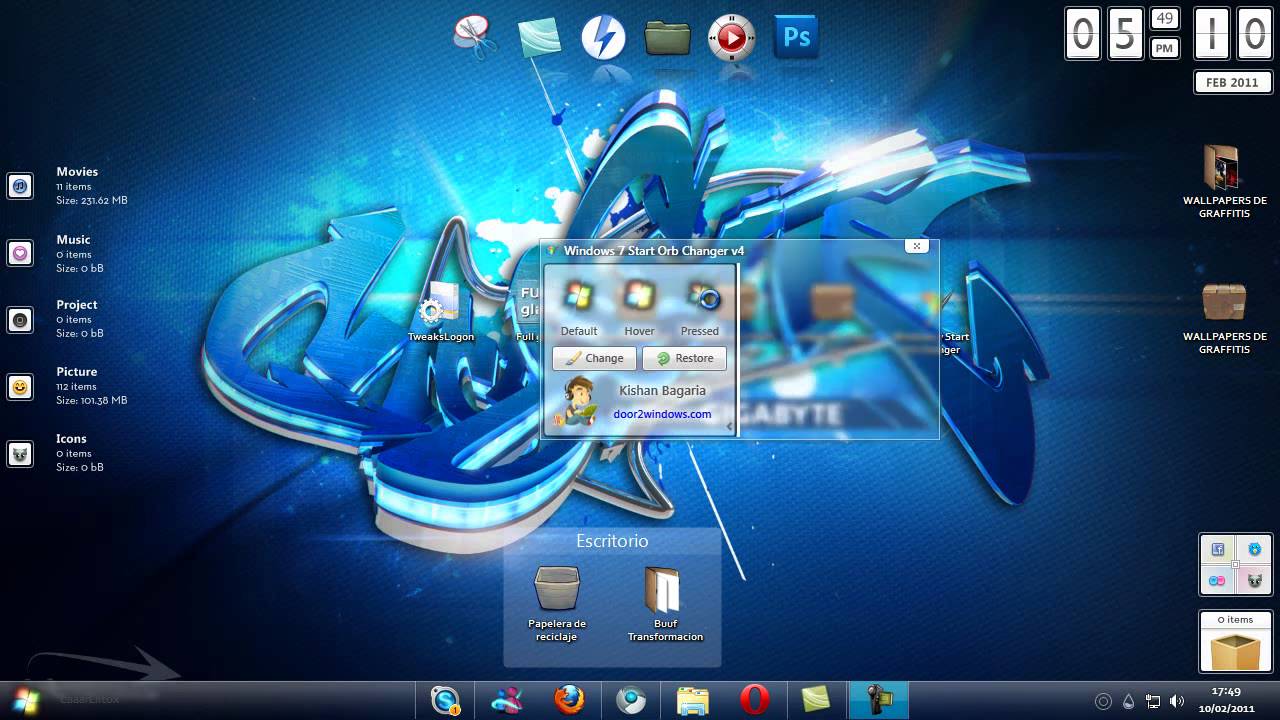The height and width of the screenshot is (720, 1280).
Task: Open the scissors snipping tool dock icon
Action: (476, 38)
